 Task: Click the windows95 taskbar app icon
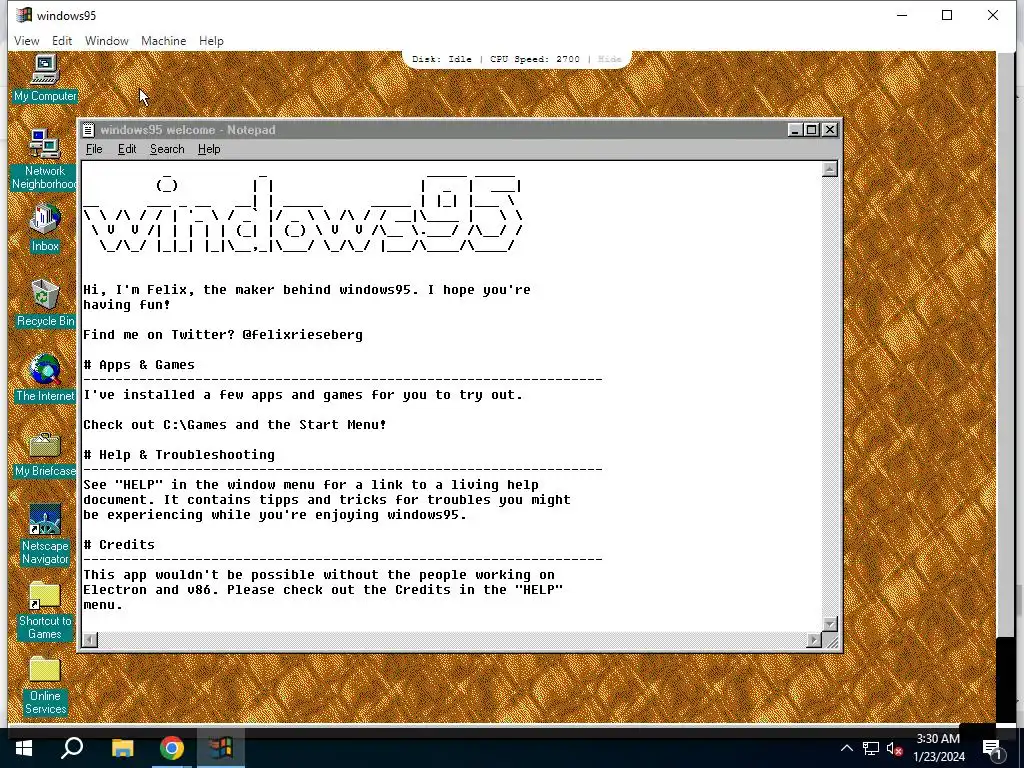coord(221,748)
